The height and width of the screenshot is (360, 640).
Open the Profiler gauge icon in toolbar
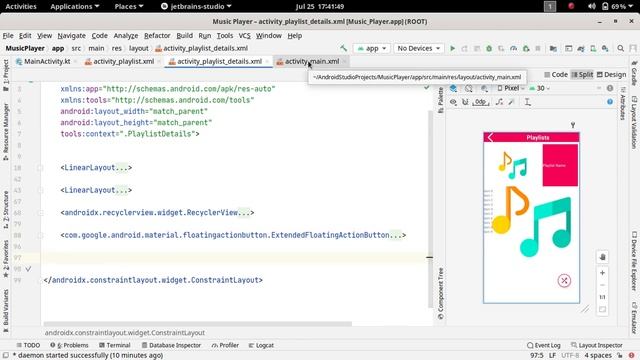click(513, 48)
